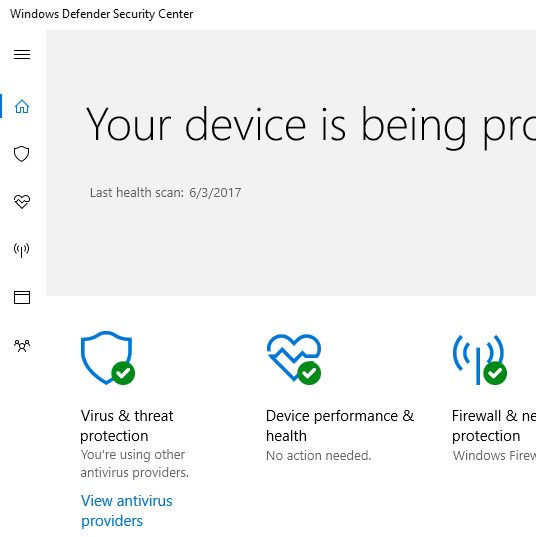Click 'No action needed.' status text
Viewport: 536px width, 537px height.
(319, 455)
